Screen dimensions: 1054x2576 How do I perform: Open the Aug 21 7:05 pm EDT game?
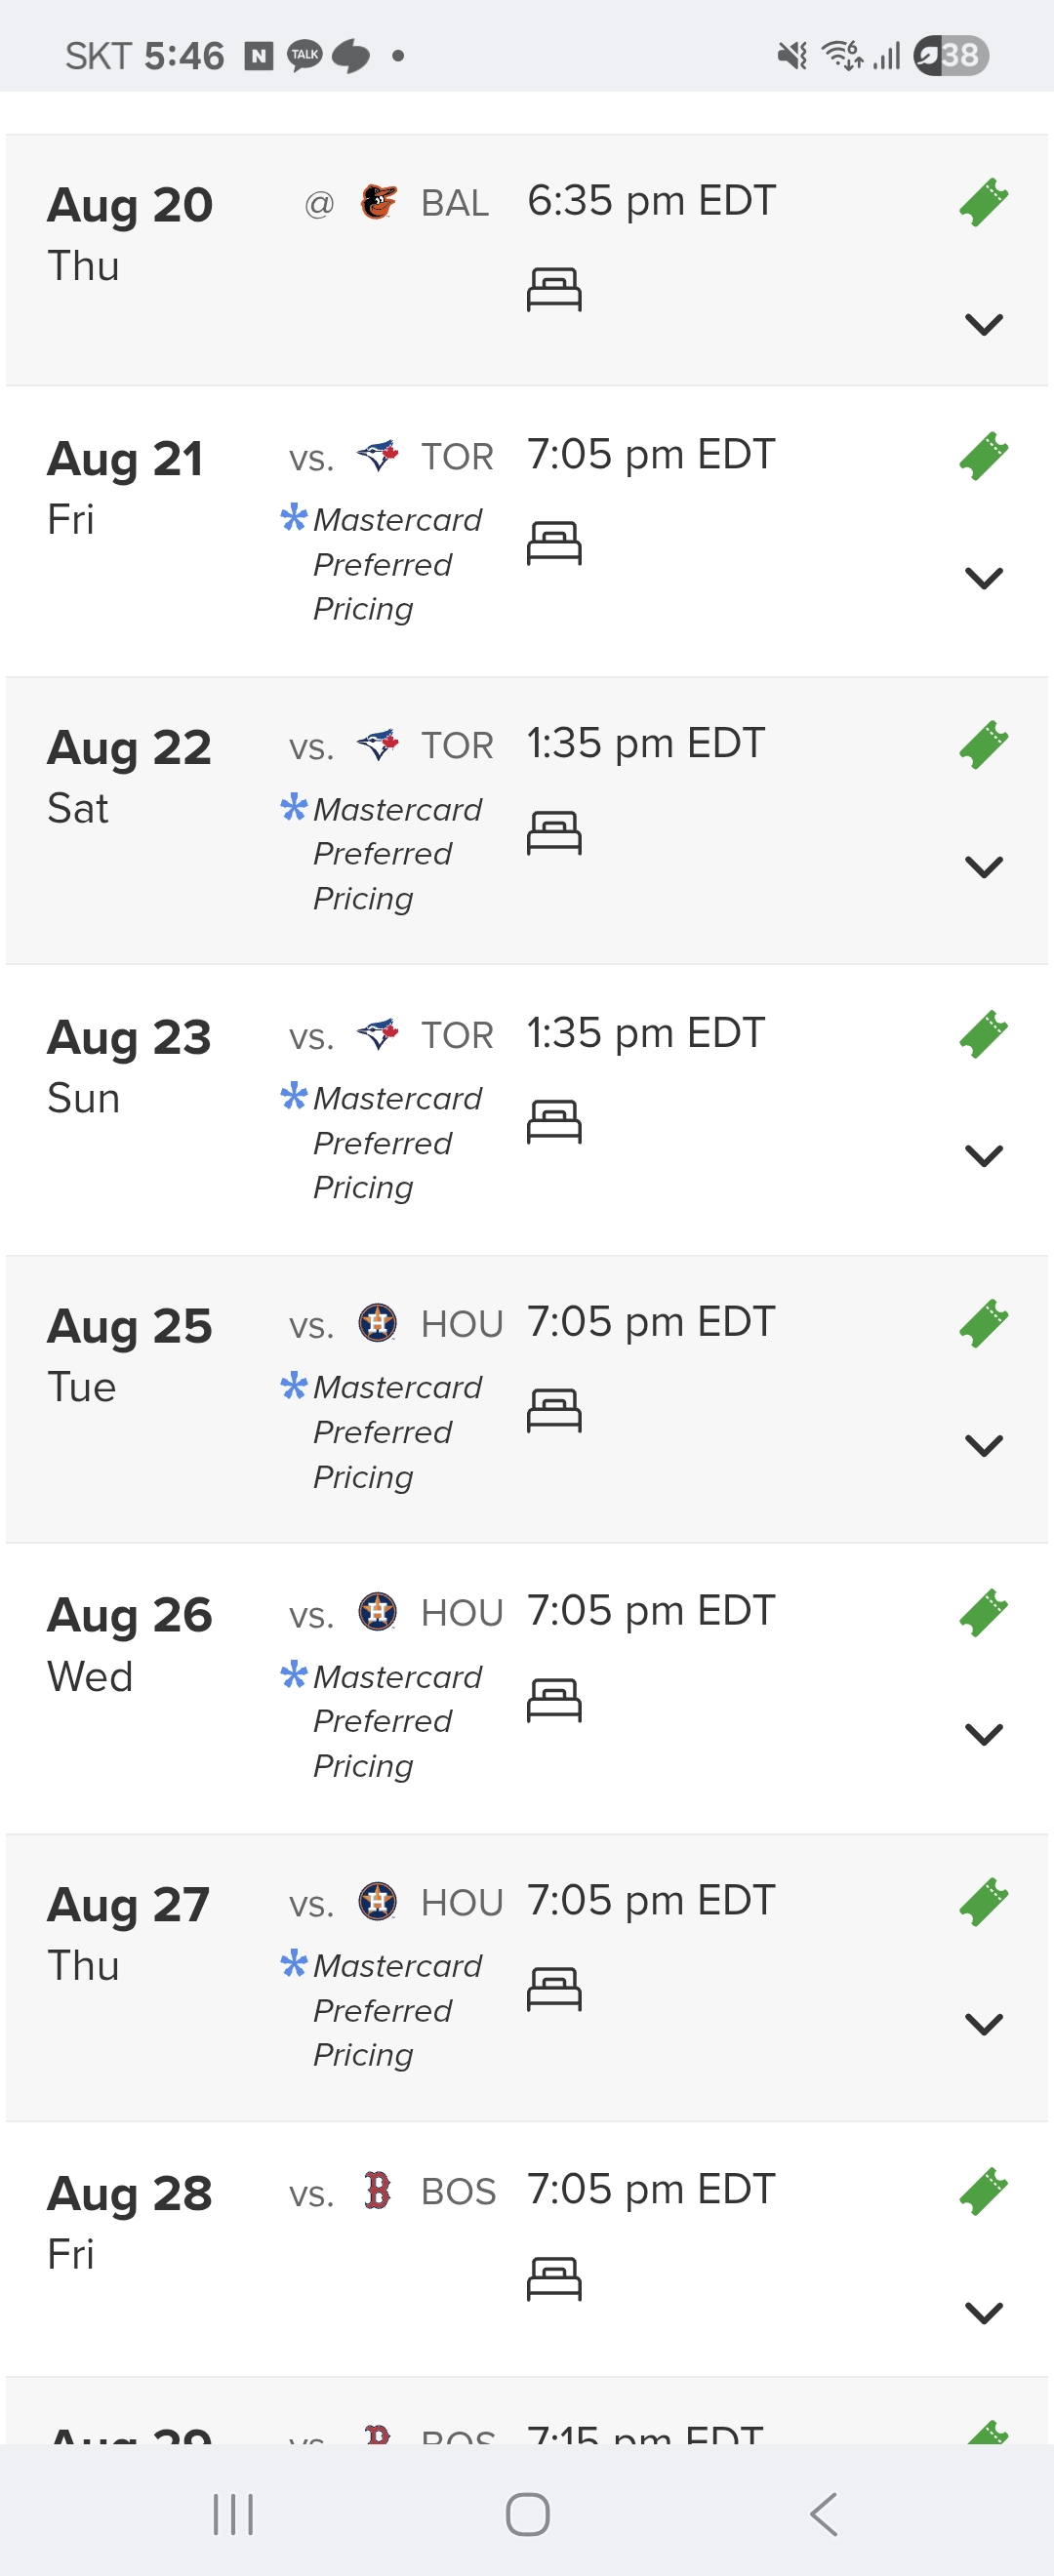[650, 456]
